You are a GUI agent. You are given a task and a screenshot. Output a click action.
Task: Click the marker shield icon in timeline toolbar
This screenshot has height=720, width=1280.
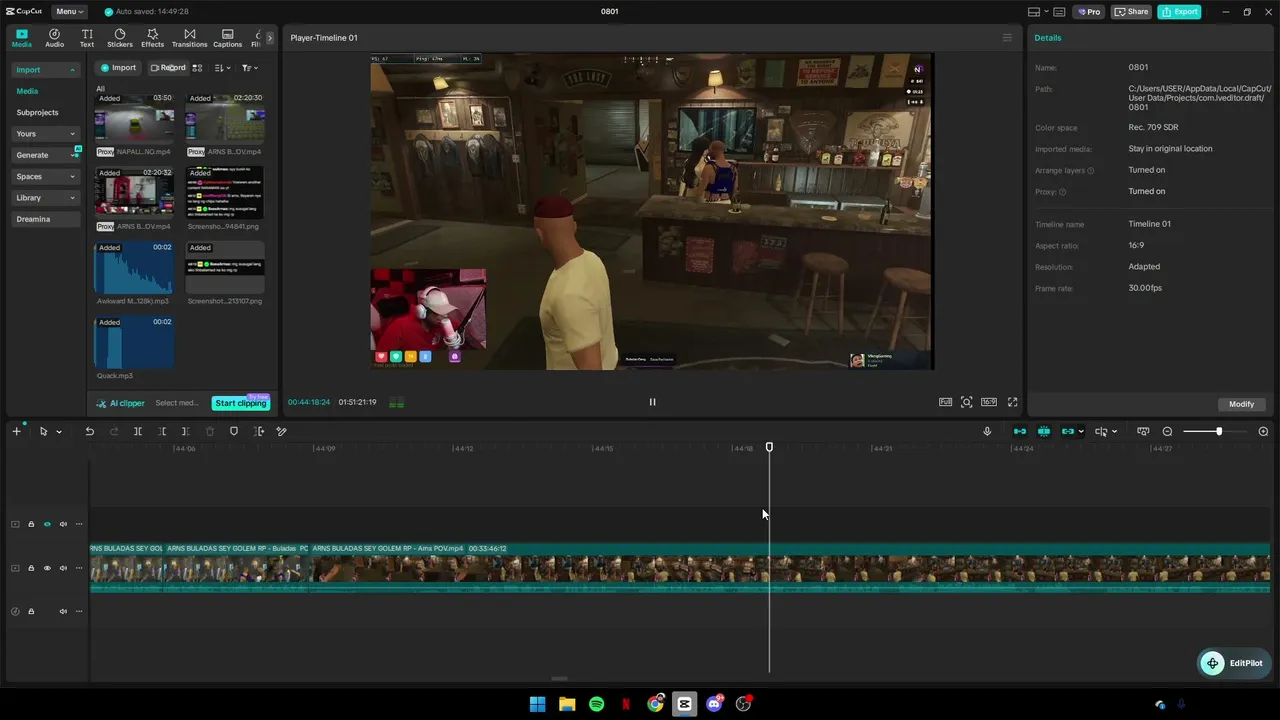[234, 431]
